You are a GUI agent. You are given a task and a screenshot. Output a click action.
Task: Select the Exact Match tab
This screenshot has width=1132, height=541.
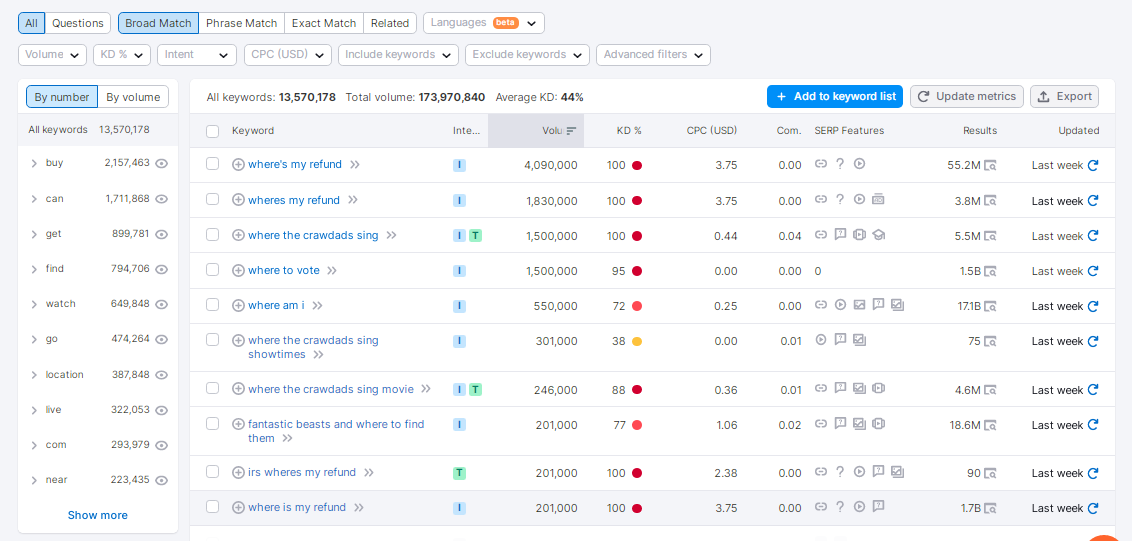click(x=324, y=23)
